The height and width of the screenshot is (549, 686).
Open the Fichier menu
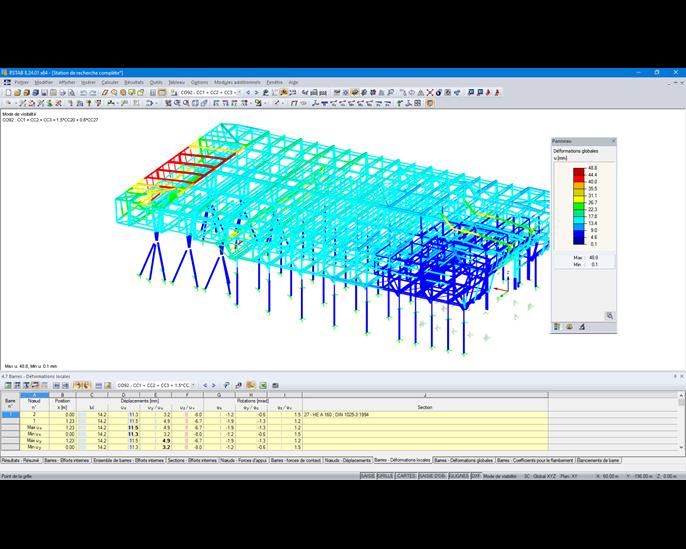pos(21,82)
